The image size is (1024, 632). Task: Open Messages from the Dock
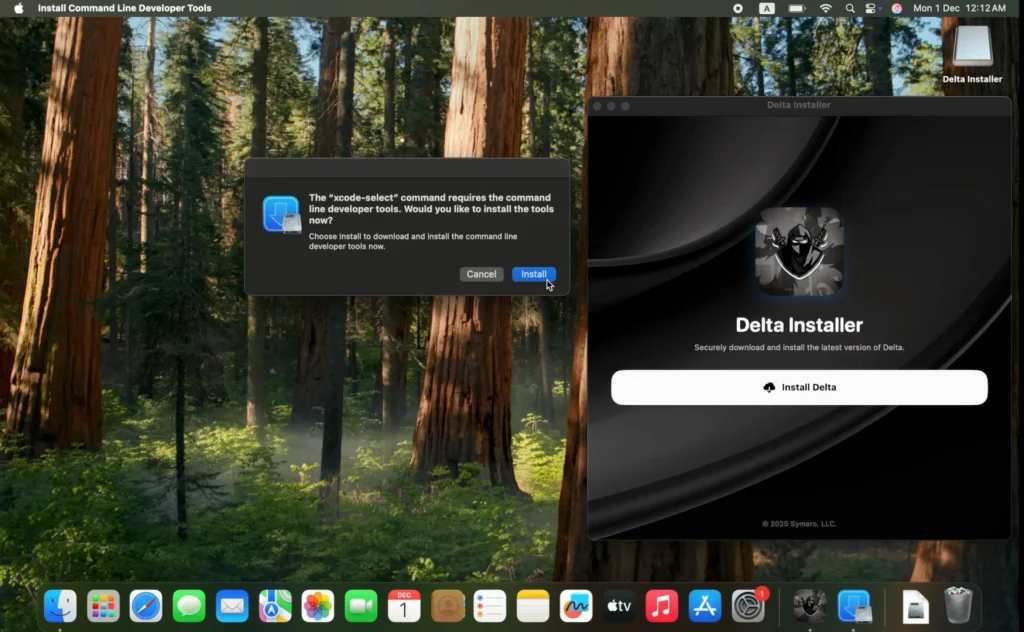(x=189, y=607)
